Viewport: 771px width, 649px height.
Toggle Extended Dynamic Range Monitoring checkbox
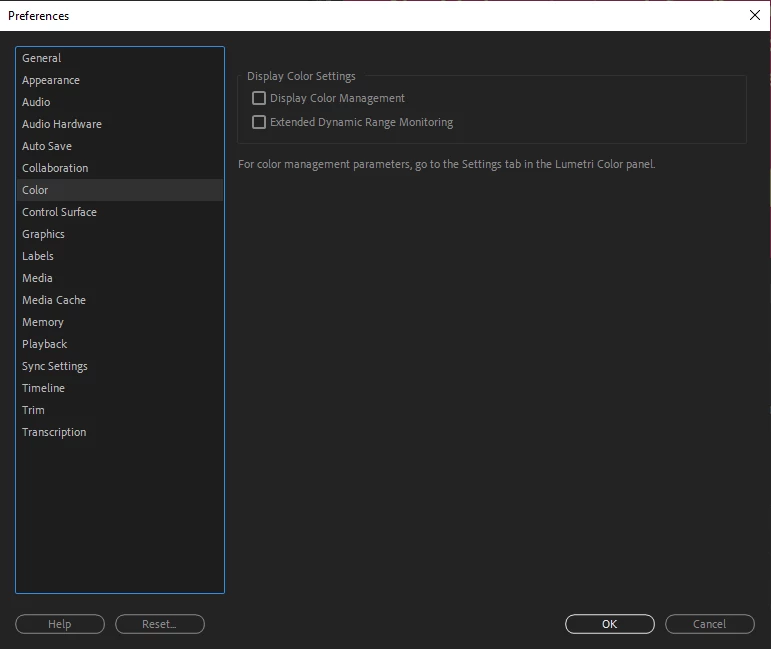click(259, 122)
